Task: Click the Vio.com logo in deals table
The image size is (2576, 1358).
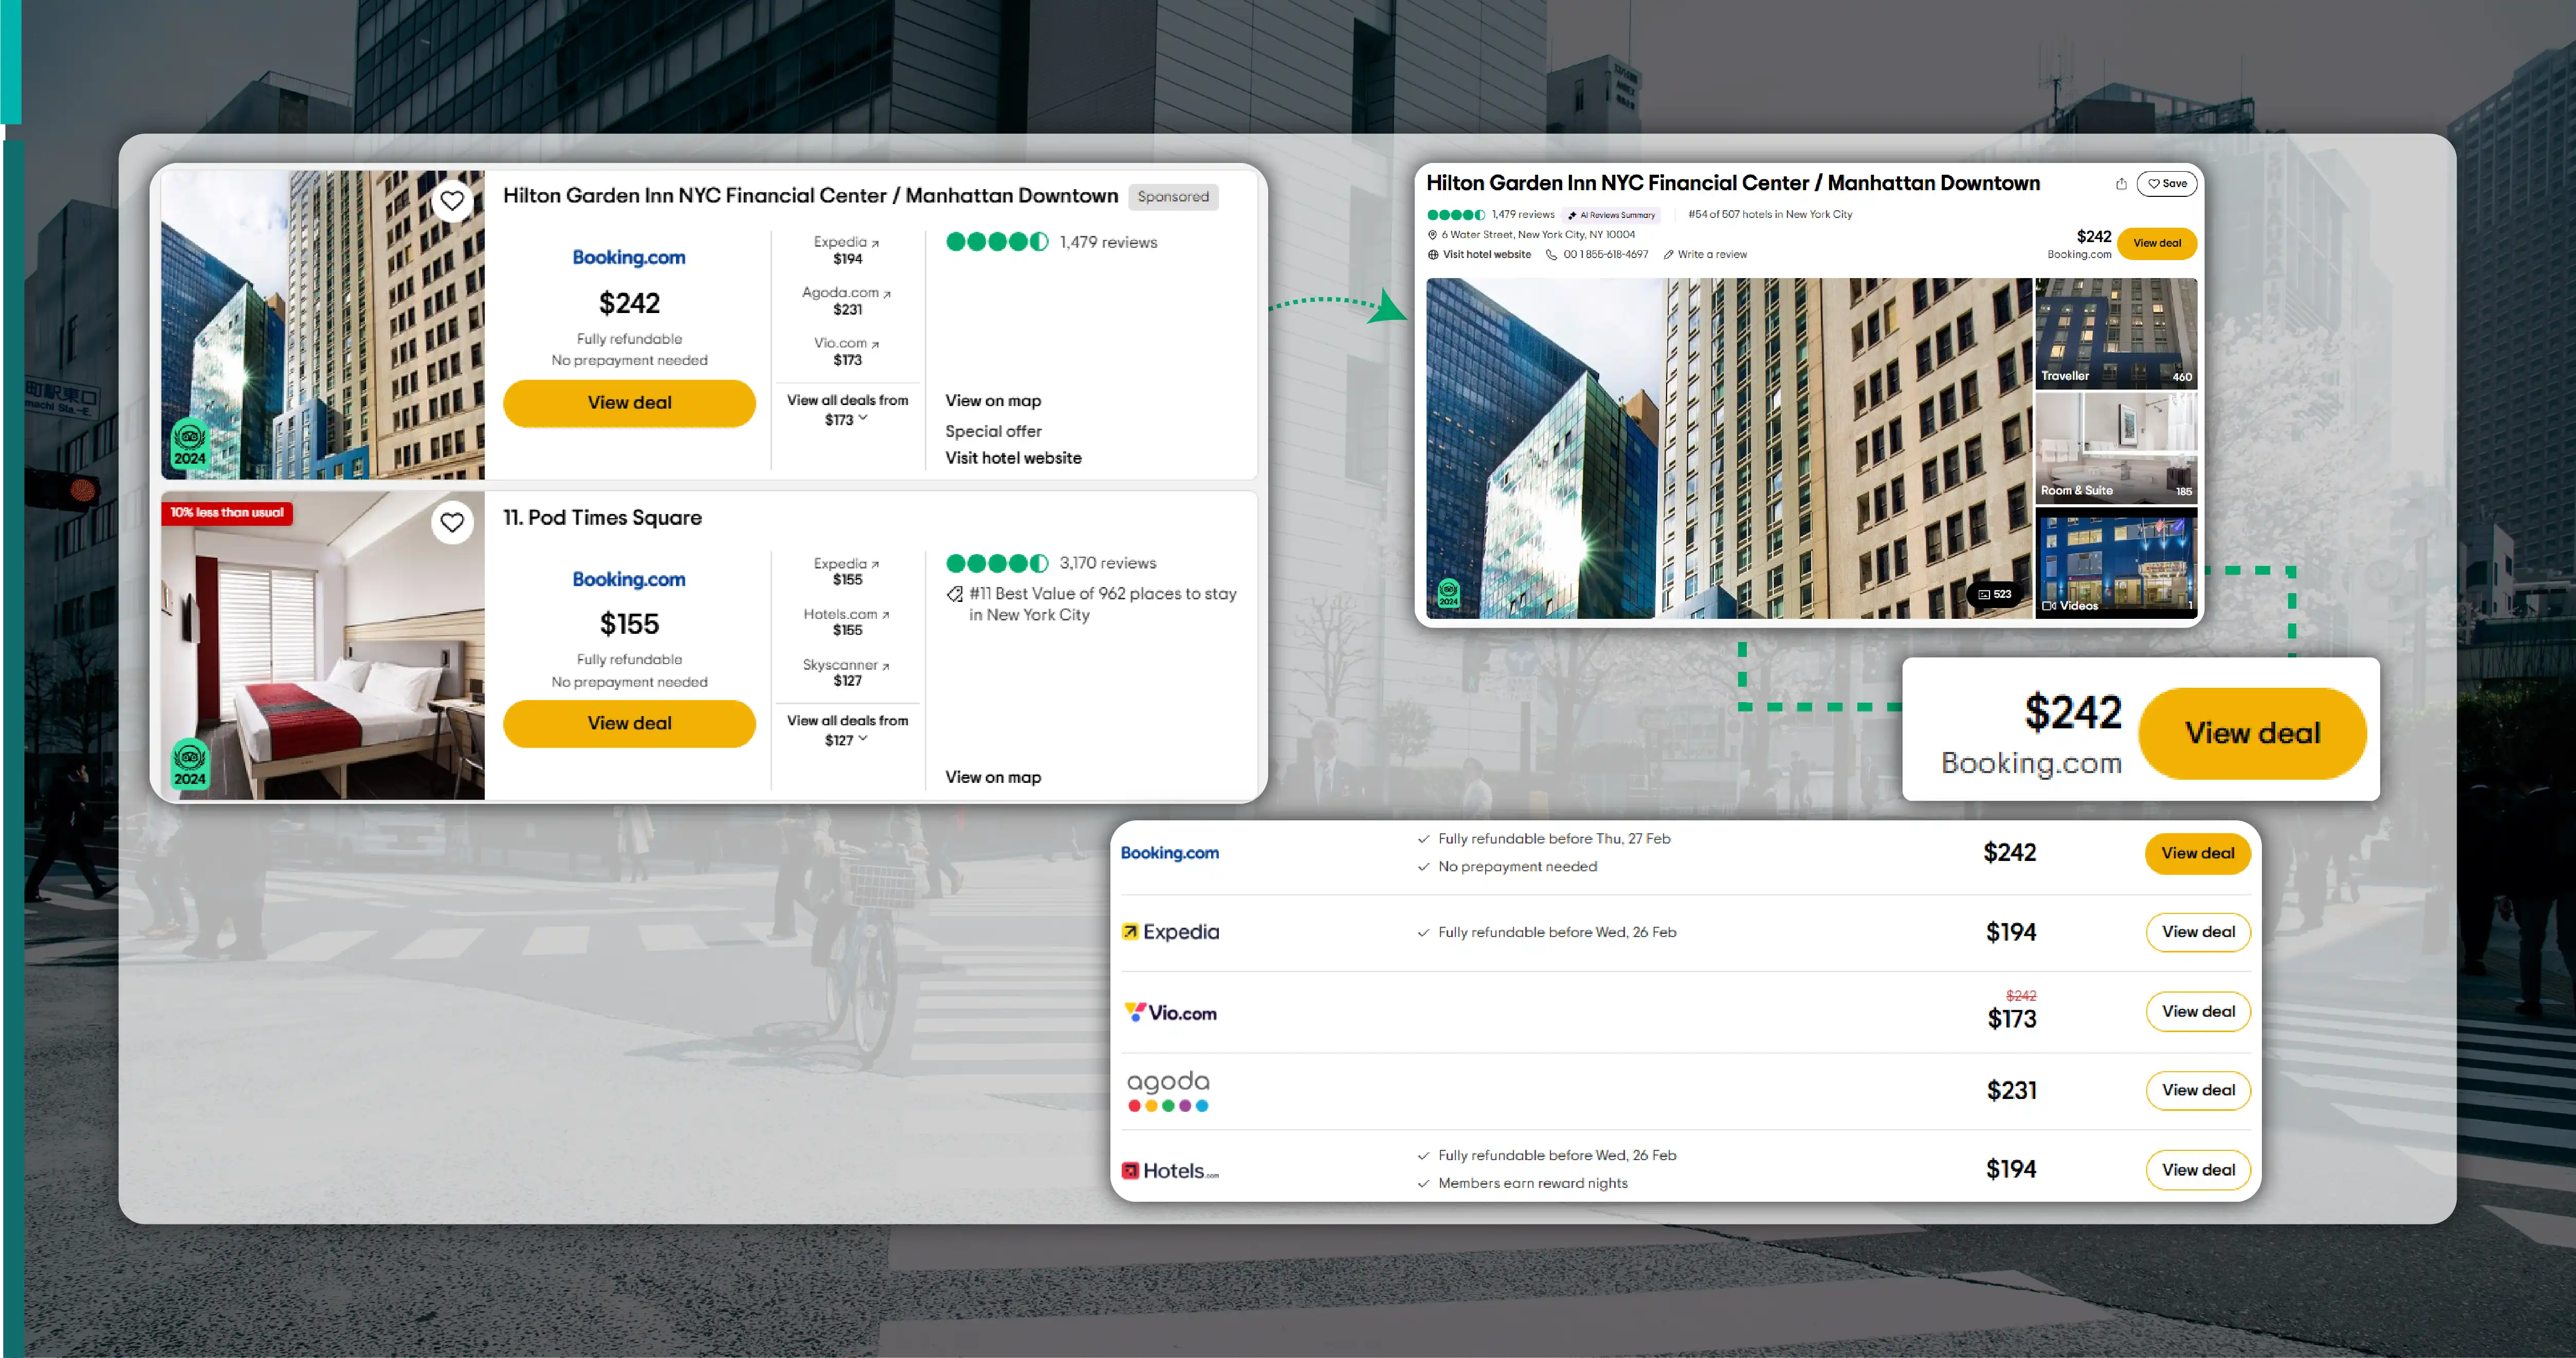Action: [x=1170, y=1013]
